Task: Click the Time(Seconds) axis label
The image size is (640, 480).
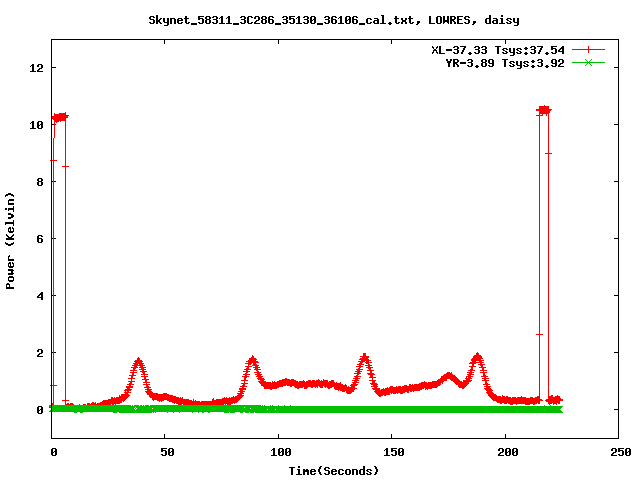Action: (x=334, y=471)
